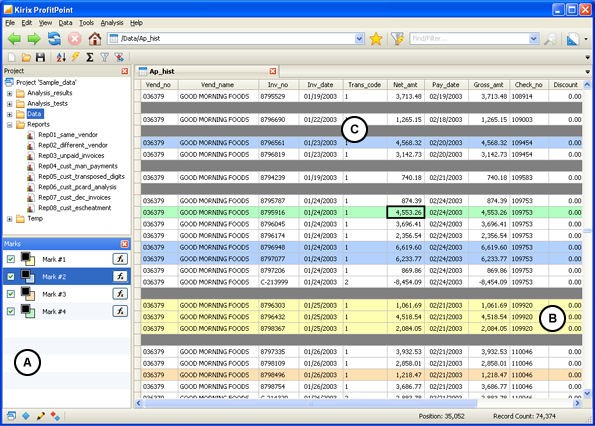The width and height of the screenshot is (595, 426).
Task: Click the vertical scrollbar down arrow
Action: [x=587, y=393]
